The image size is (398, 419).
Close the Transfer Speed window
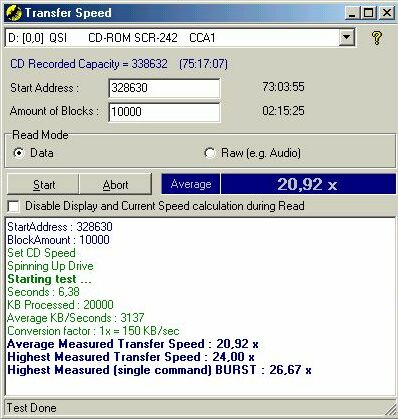[x=386, y=13]
